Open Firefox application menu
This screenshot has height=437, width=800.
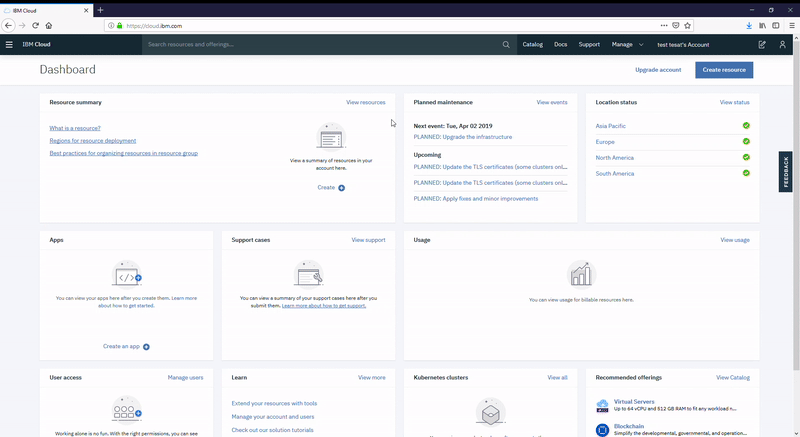[792, 25]
